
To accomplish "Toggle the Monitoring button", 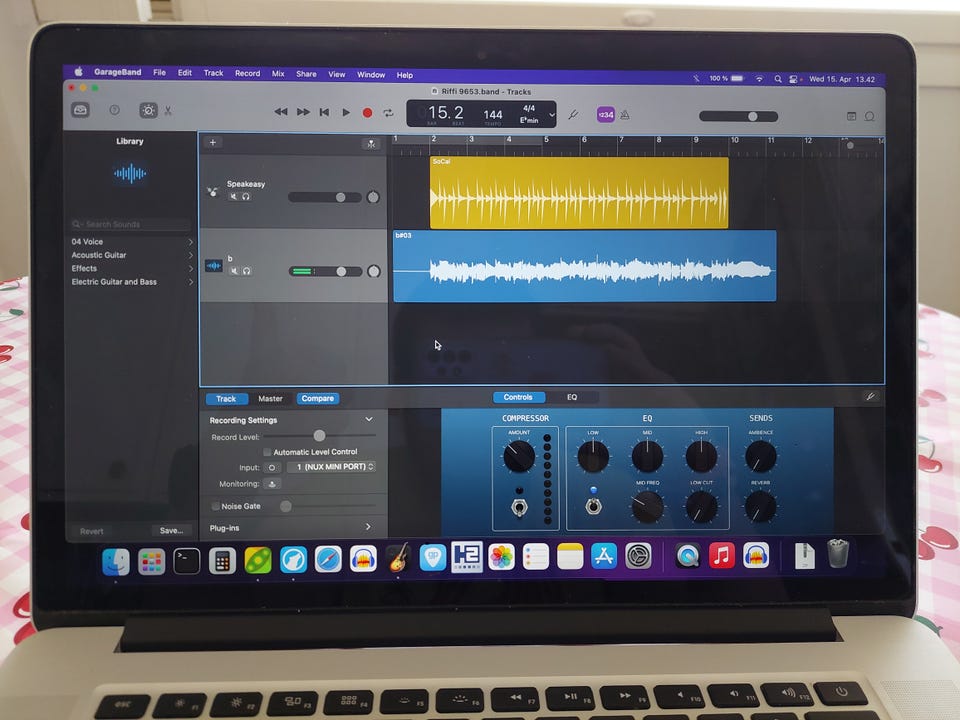I will point(272,484).
